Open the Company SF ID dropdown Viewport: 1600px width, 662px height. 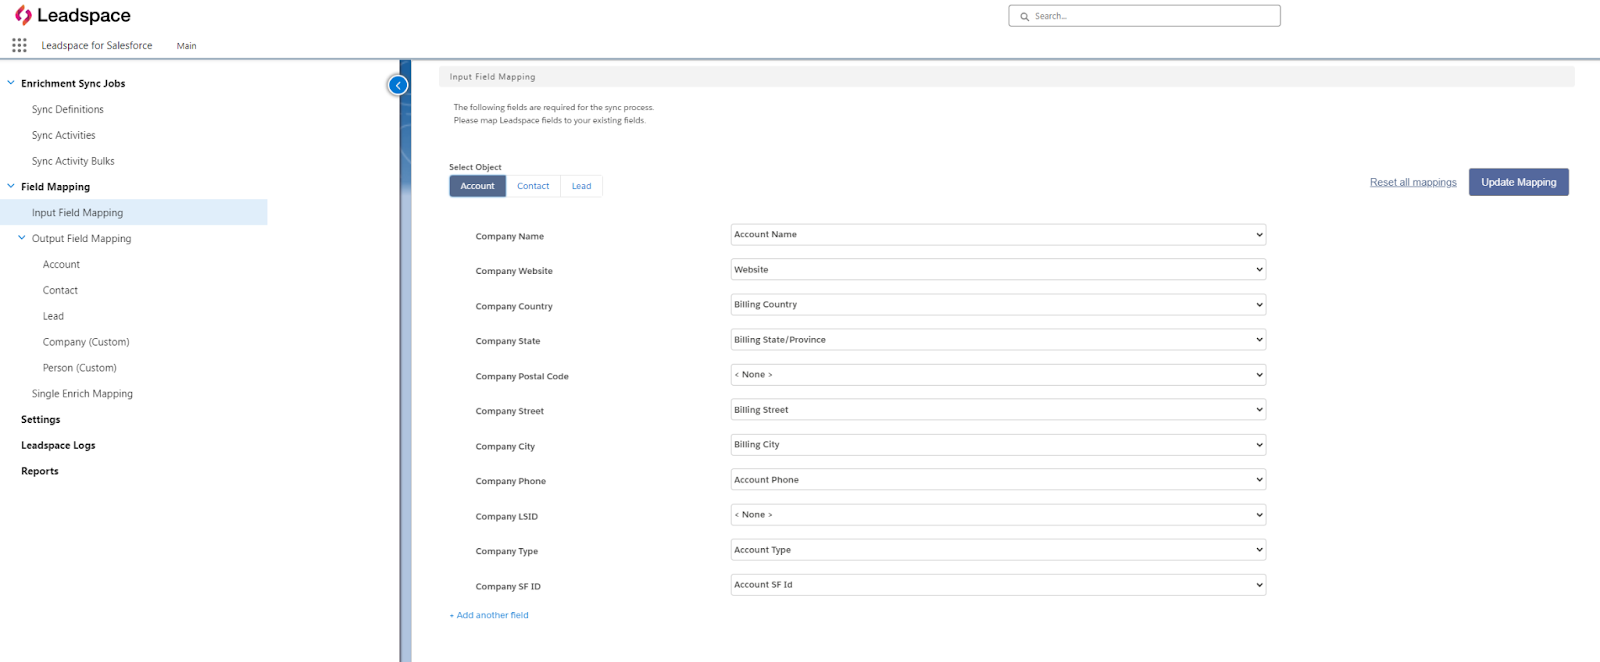tap(998, 585)
